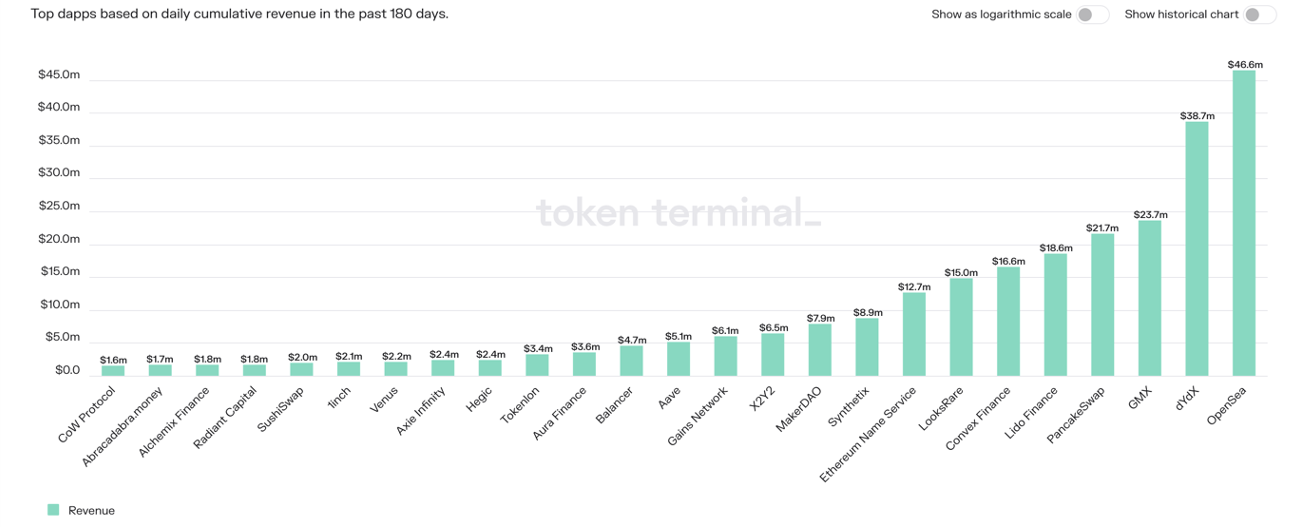The width and height of the screenshot is (1310, 530).
Task: Click the Gains Network bar
Action: pyautogui.click(x=725, y=356)
